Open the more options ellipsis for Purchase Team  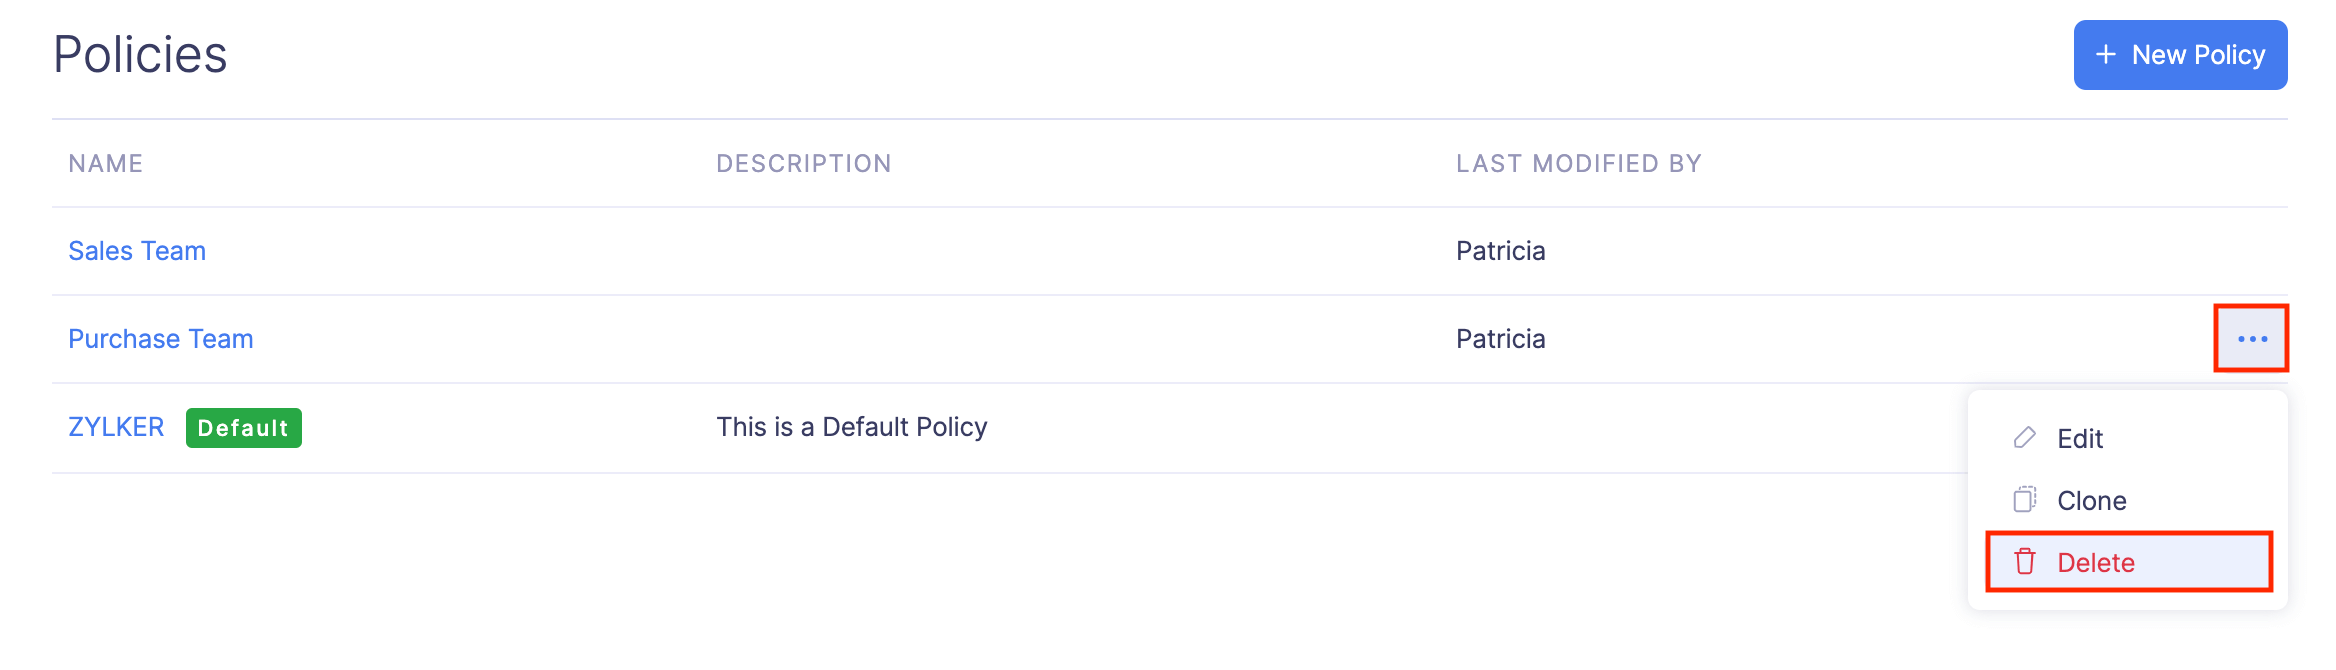pyautogui.click(x=2251, y=339)
